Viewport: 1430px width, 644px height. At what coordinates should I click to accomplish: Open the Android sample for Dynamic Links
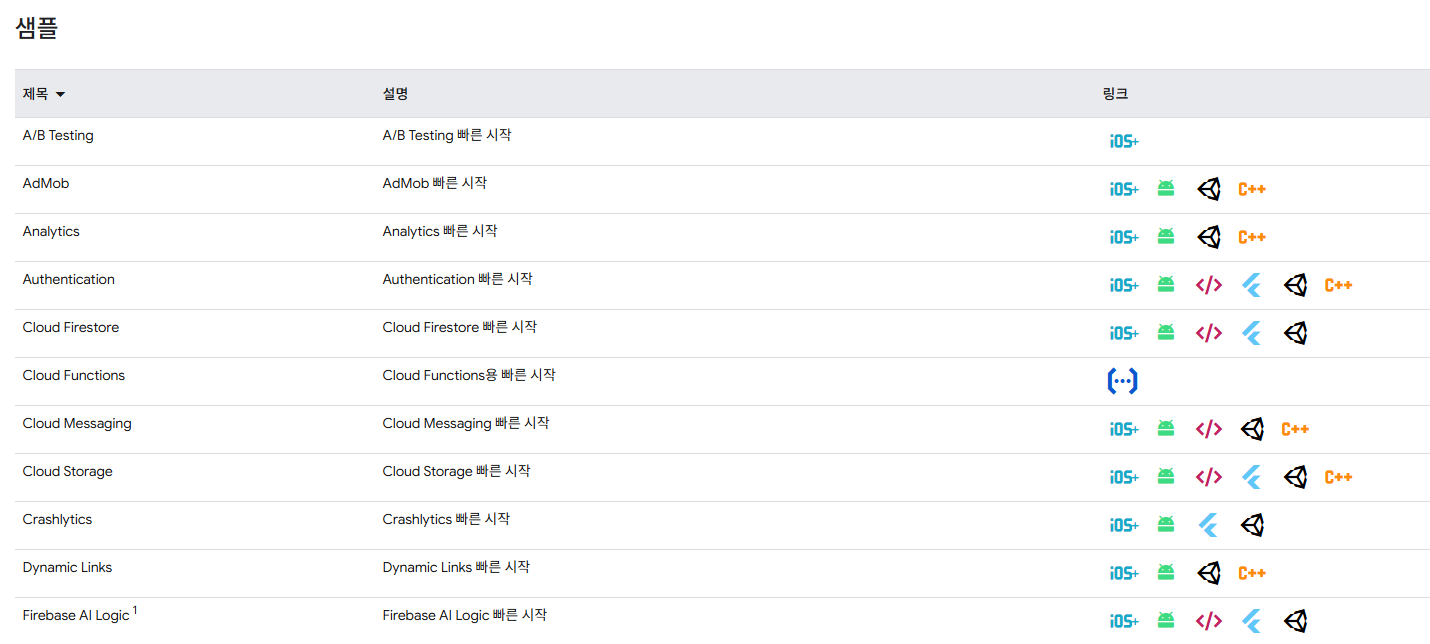click(1166, 572)
